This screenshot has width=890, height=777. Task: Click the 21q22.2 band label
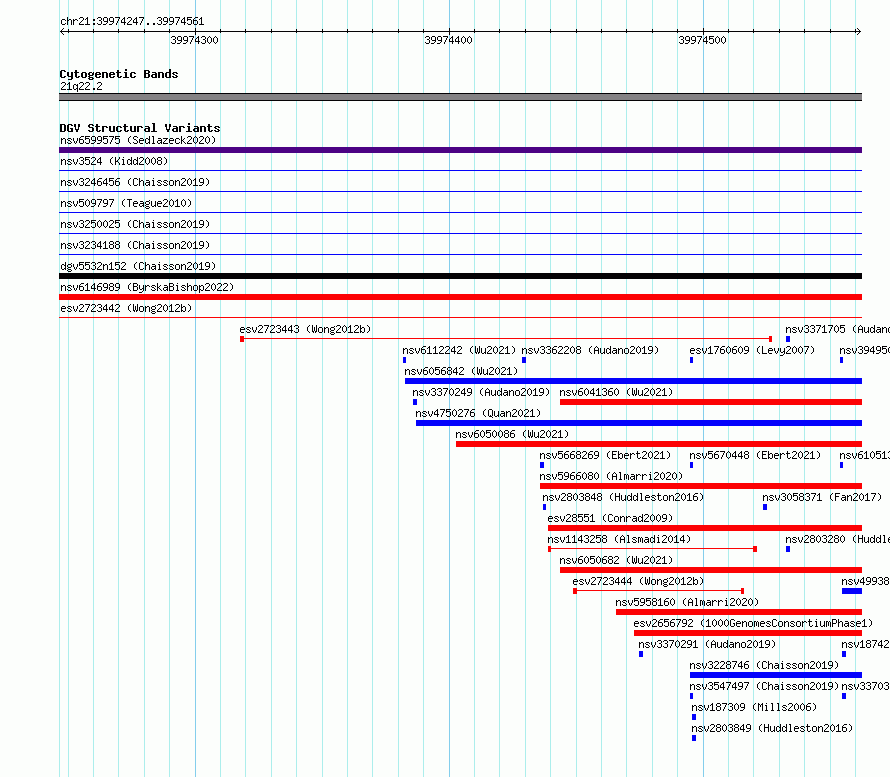[x=81, y=86]
